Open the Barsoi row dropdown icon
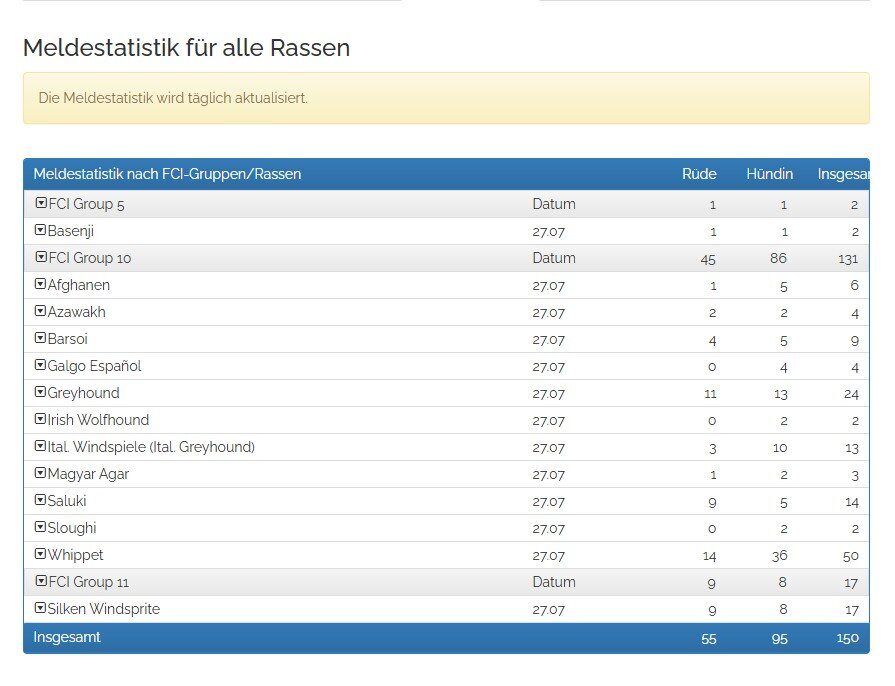The height and width of the screenshot is (686, 895). (x=40, y=337)
